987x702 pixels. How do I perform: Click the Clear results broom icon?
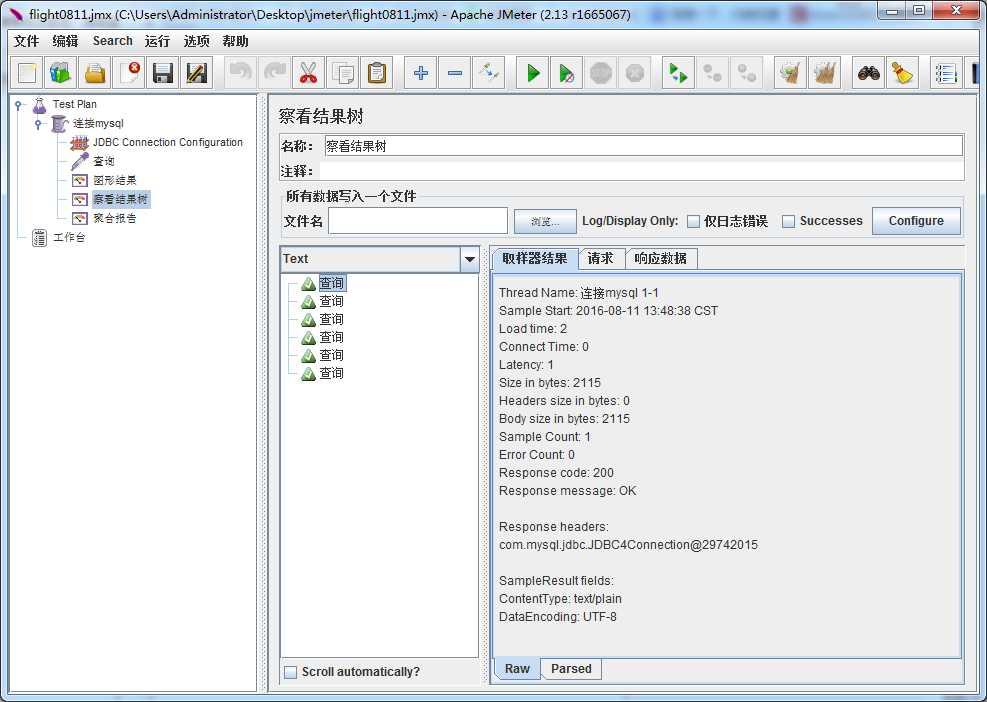pyautogui.click(x=790, y=73)
